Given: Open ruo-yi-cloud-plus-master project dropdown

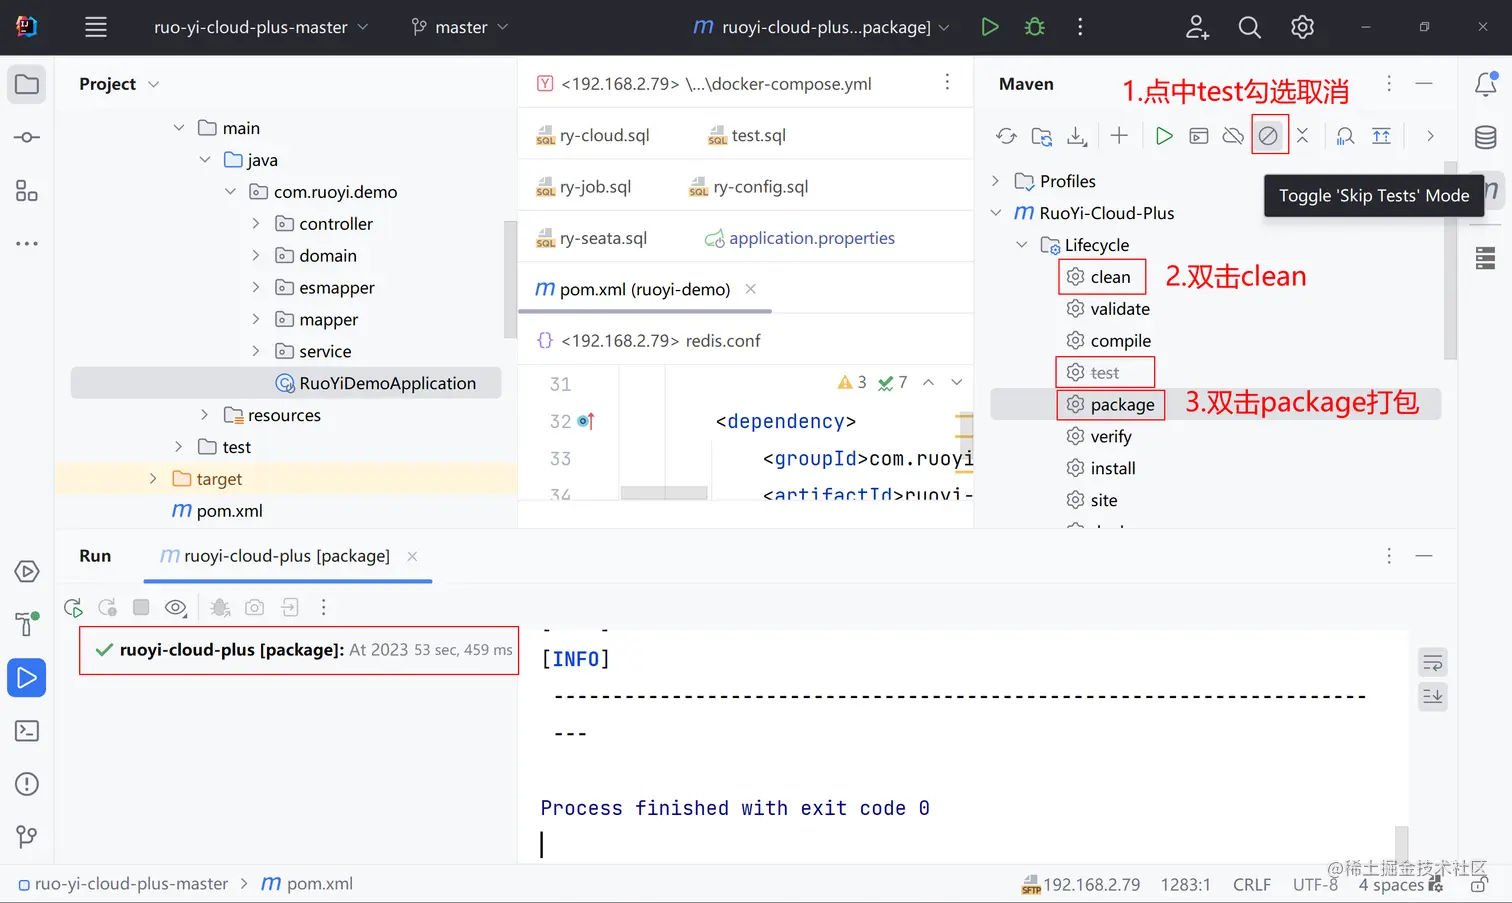Looking at the screenshot, I should [260, 27].
